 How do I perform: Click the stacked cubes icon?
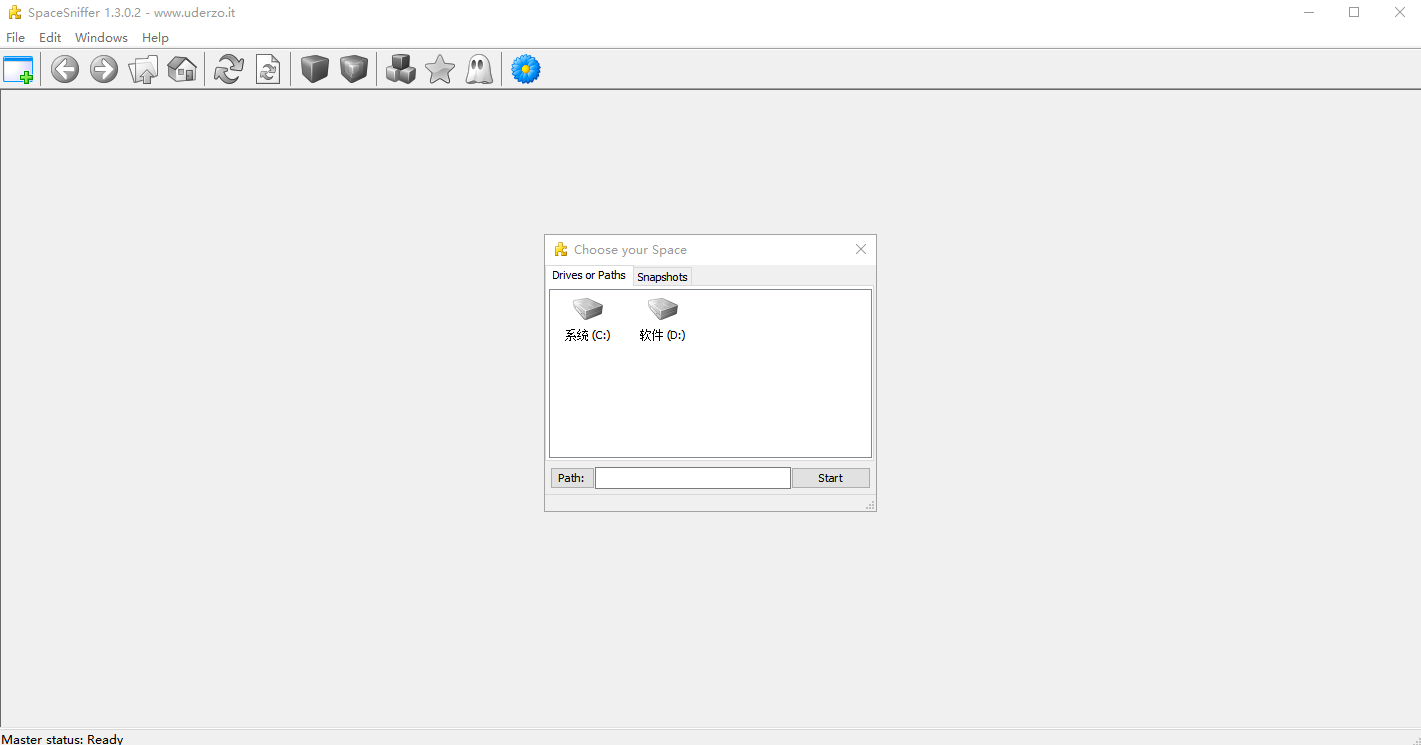click(401, 70)
